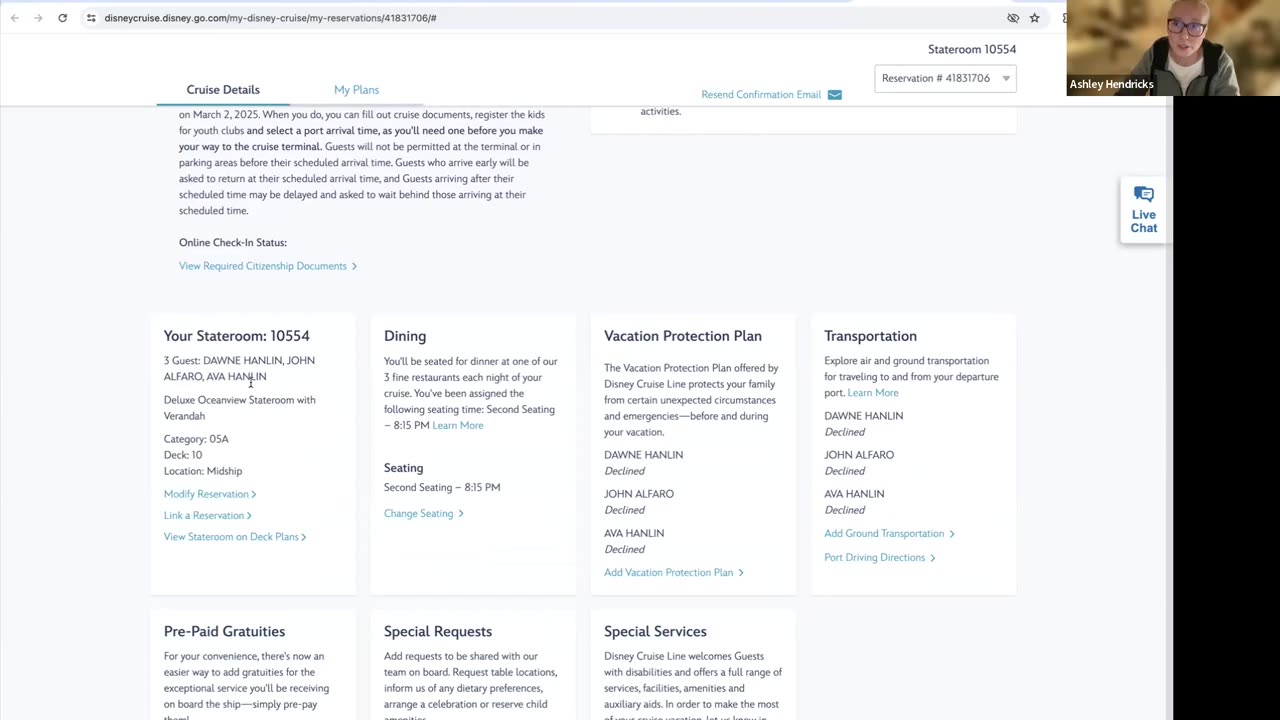Open the Reservation # 41831706 dropdown

click(x=945, y=78)
